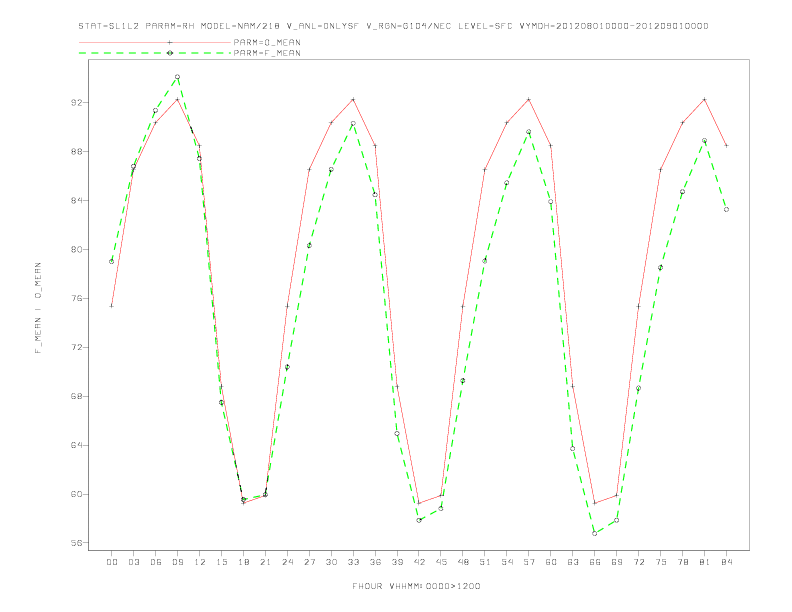Click the x-axis tick label 33
This screenshot has height=612, width=792.
click(353, 562)
